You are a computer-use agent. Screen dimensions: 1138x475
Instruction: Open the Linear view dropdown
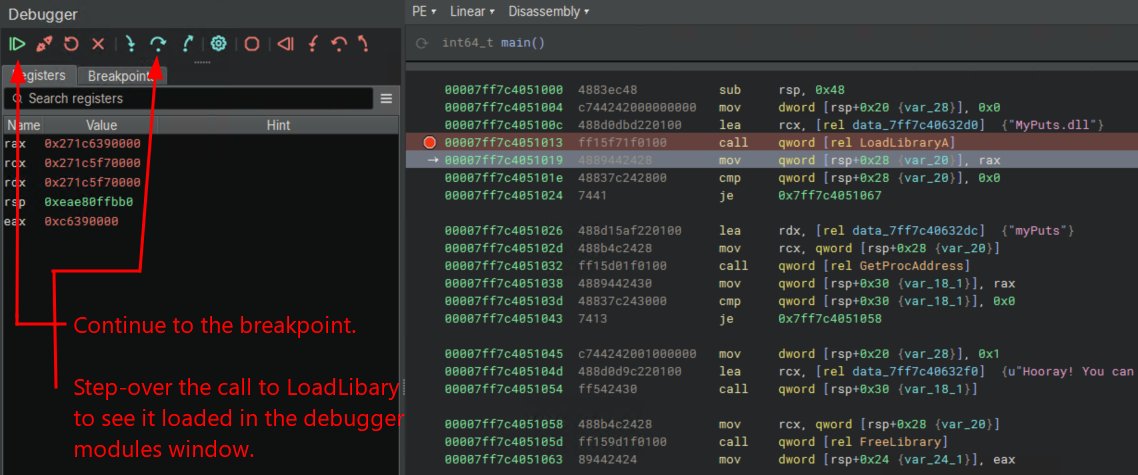[x=472, y=11]
